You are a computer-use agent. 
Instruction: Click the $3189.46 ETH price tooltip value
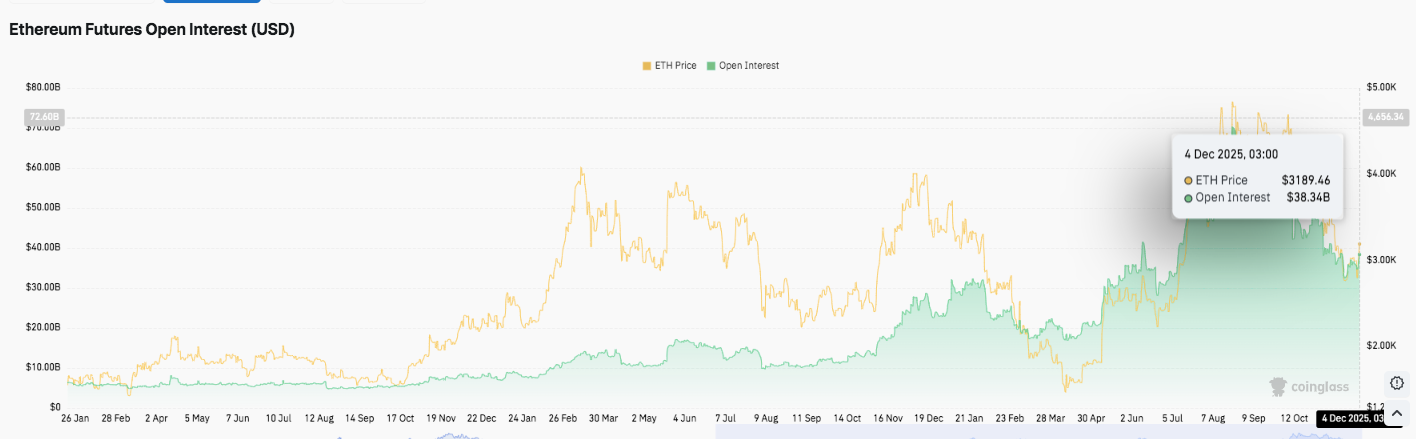[x=1305, y=180]
